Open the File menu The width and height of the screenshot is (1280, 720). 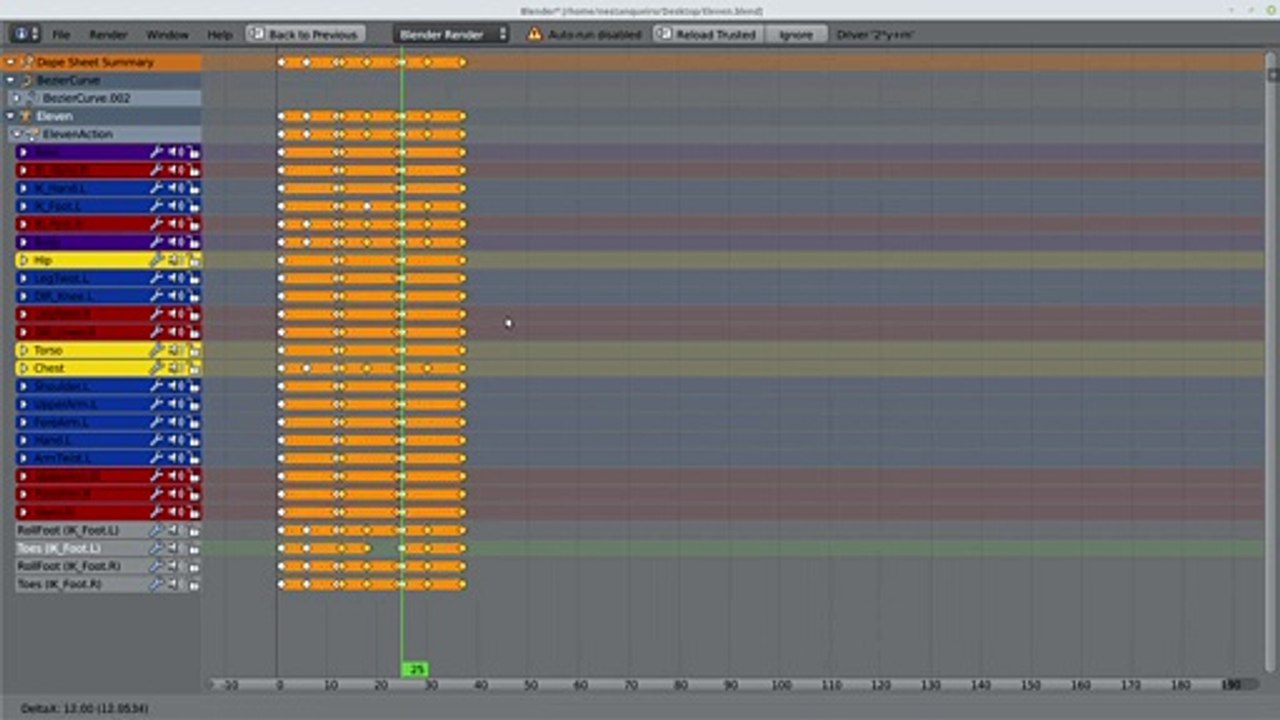point(61,34)
